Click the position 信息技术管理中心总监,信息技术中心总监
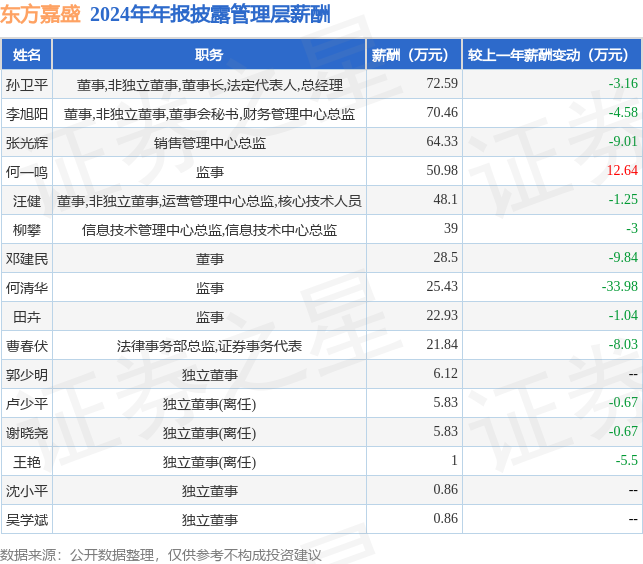Image resolution: width=643 pixels, height=564 pixels. [209, 230]
